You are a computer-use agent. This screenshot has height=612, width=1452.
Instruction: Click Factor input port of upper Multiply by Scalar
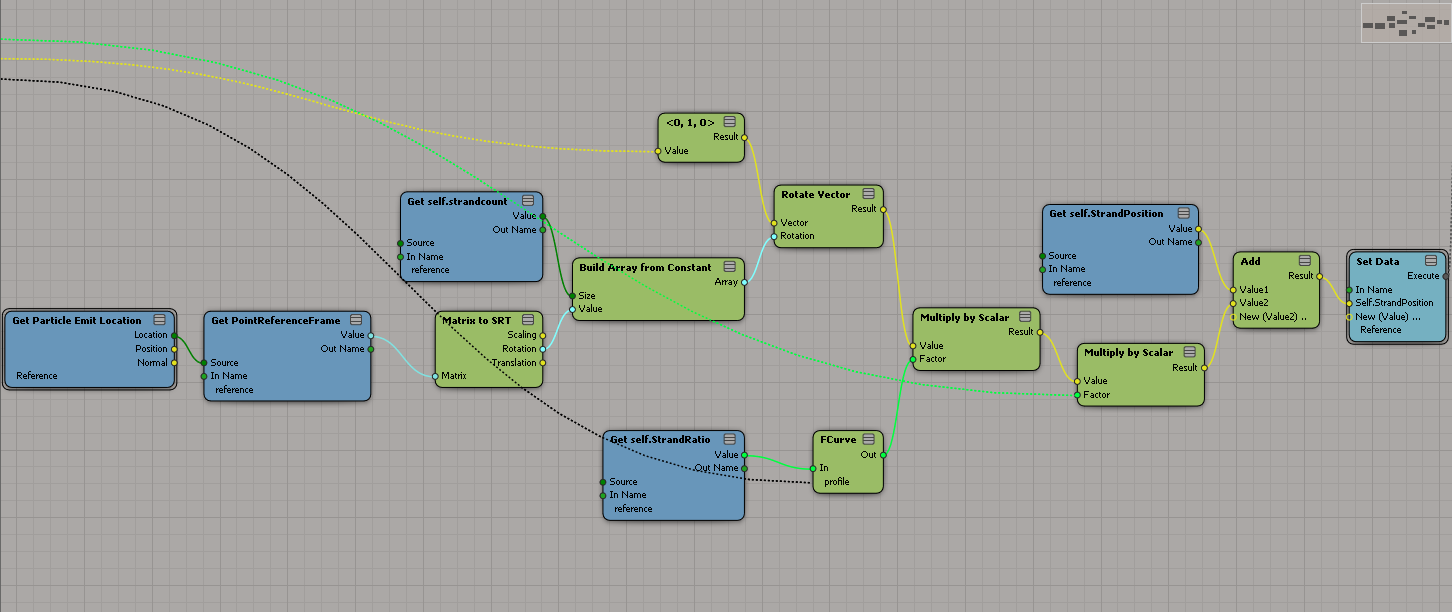(912, 360)
